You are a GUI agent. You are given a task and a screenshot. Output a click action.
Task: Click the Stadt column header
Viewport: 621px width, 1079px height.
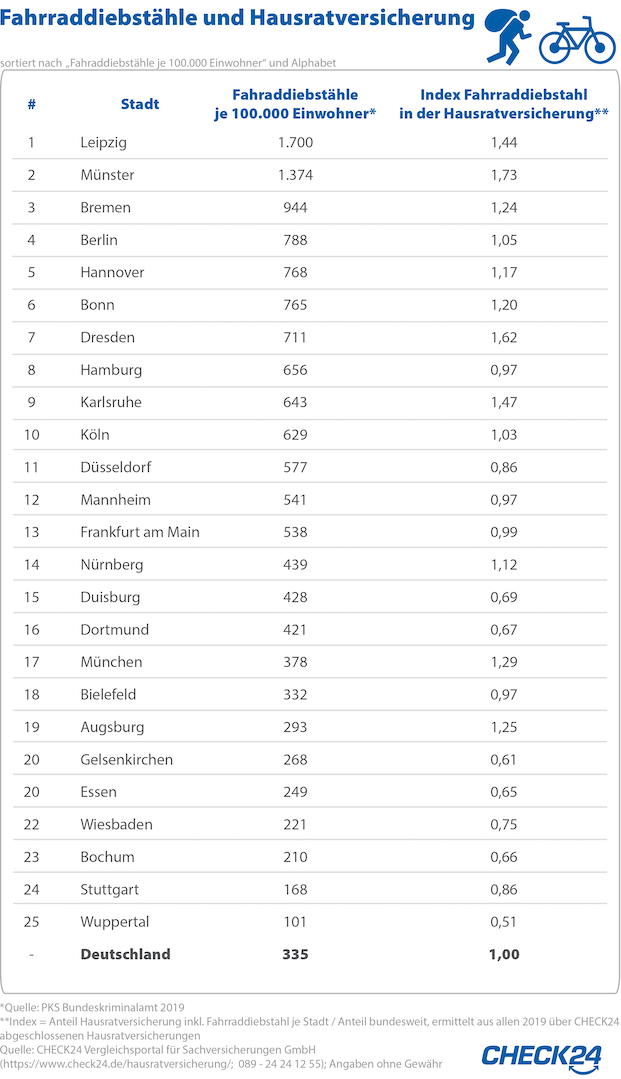click(x=139, y=104)
